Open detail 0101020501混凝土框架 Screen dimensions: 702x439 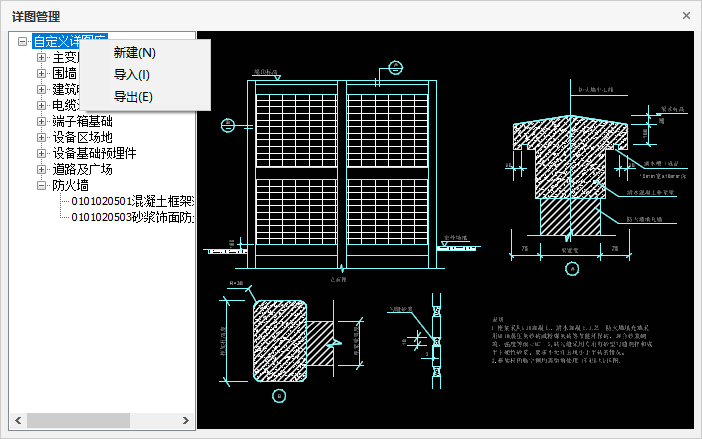point(132,202)
